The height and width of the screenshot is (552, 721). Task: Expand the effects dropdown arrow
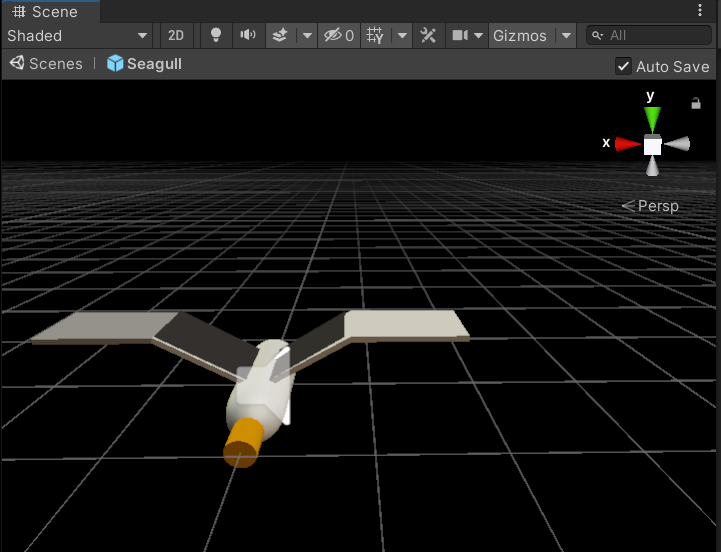307,35
